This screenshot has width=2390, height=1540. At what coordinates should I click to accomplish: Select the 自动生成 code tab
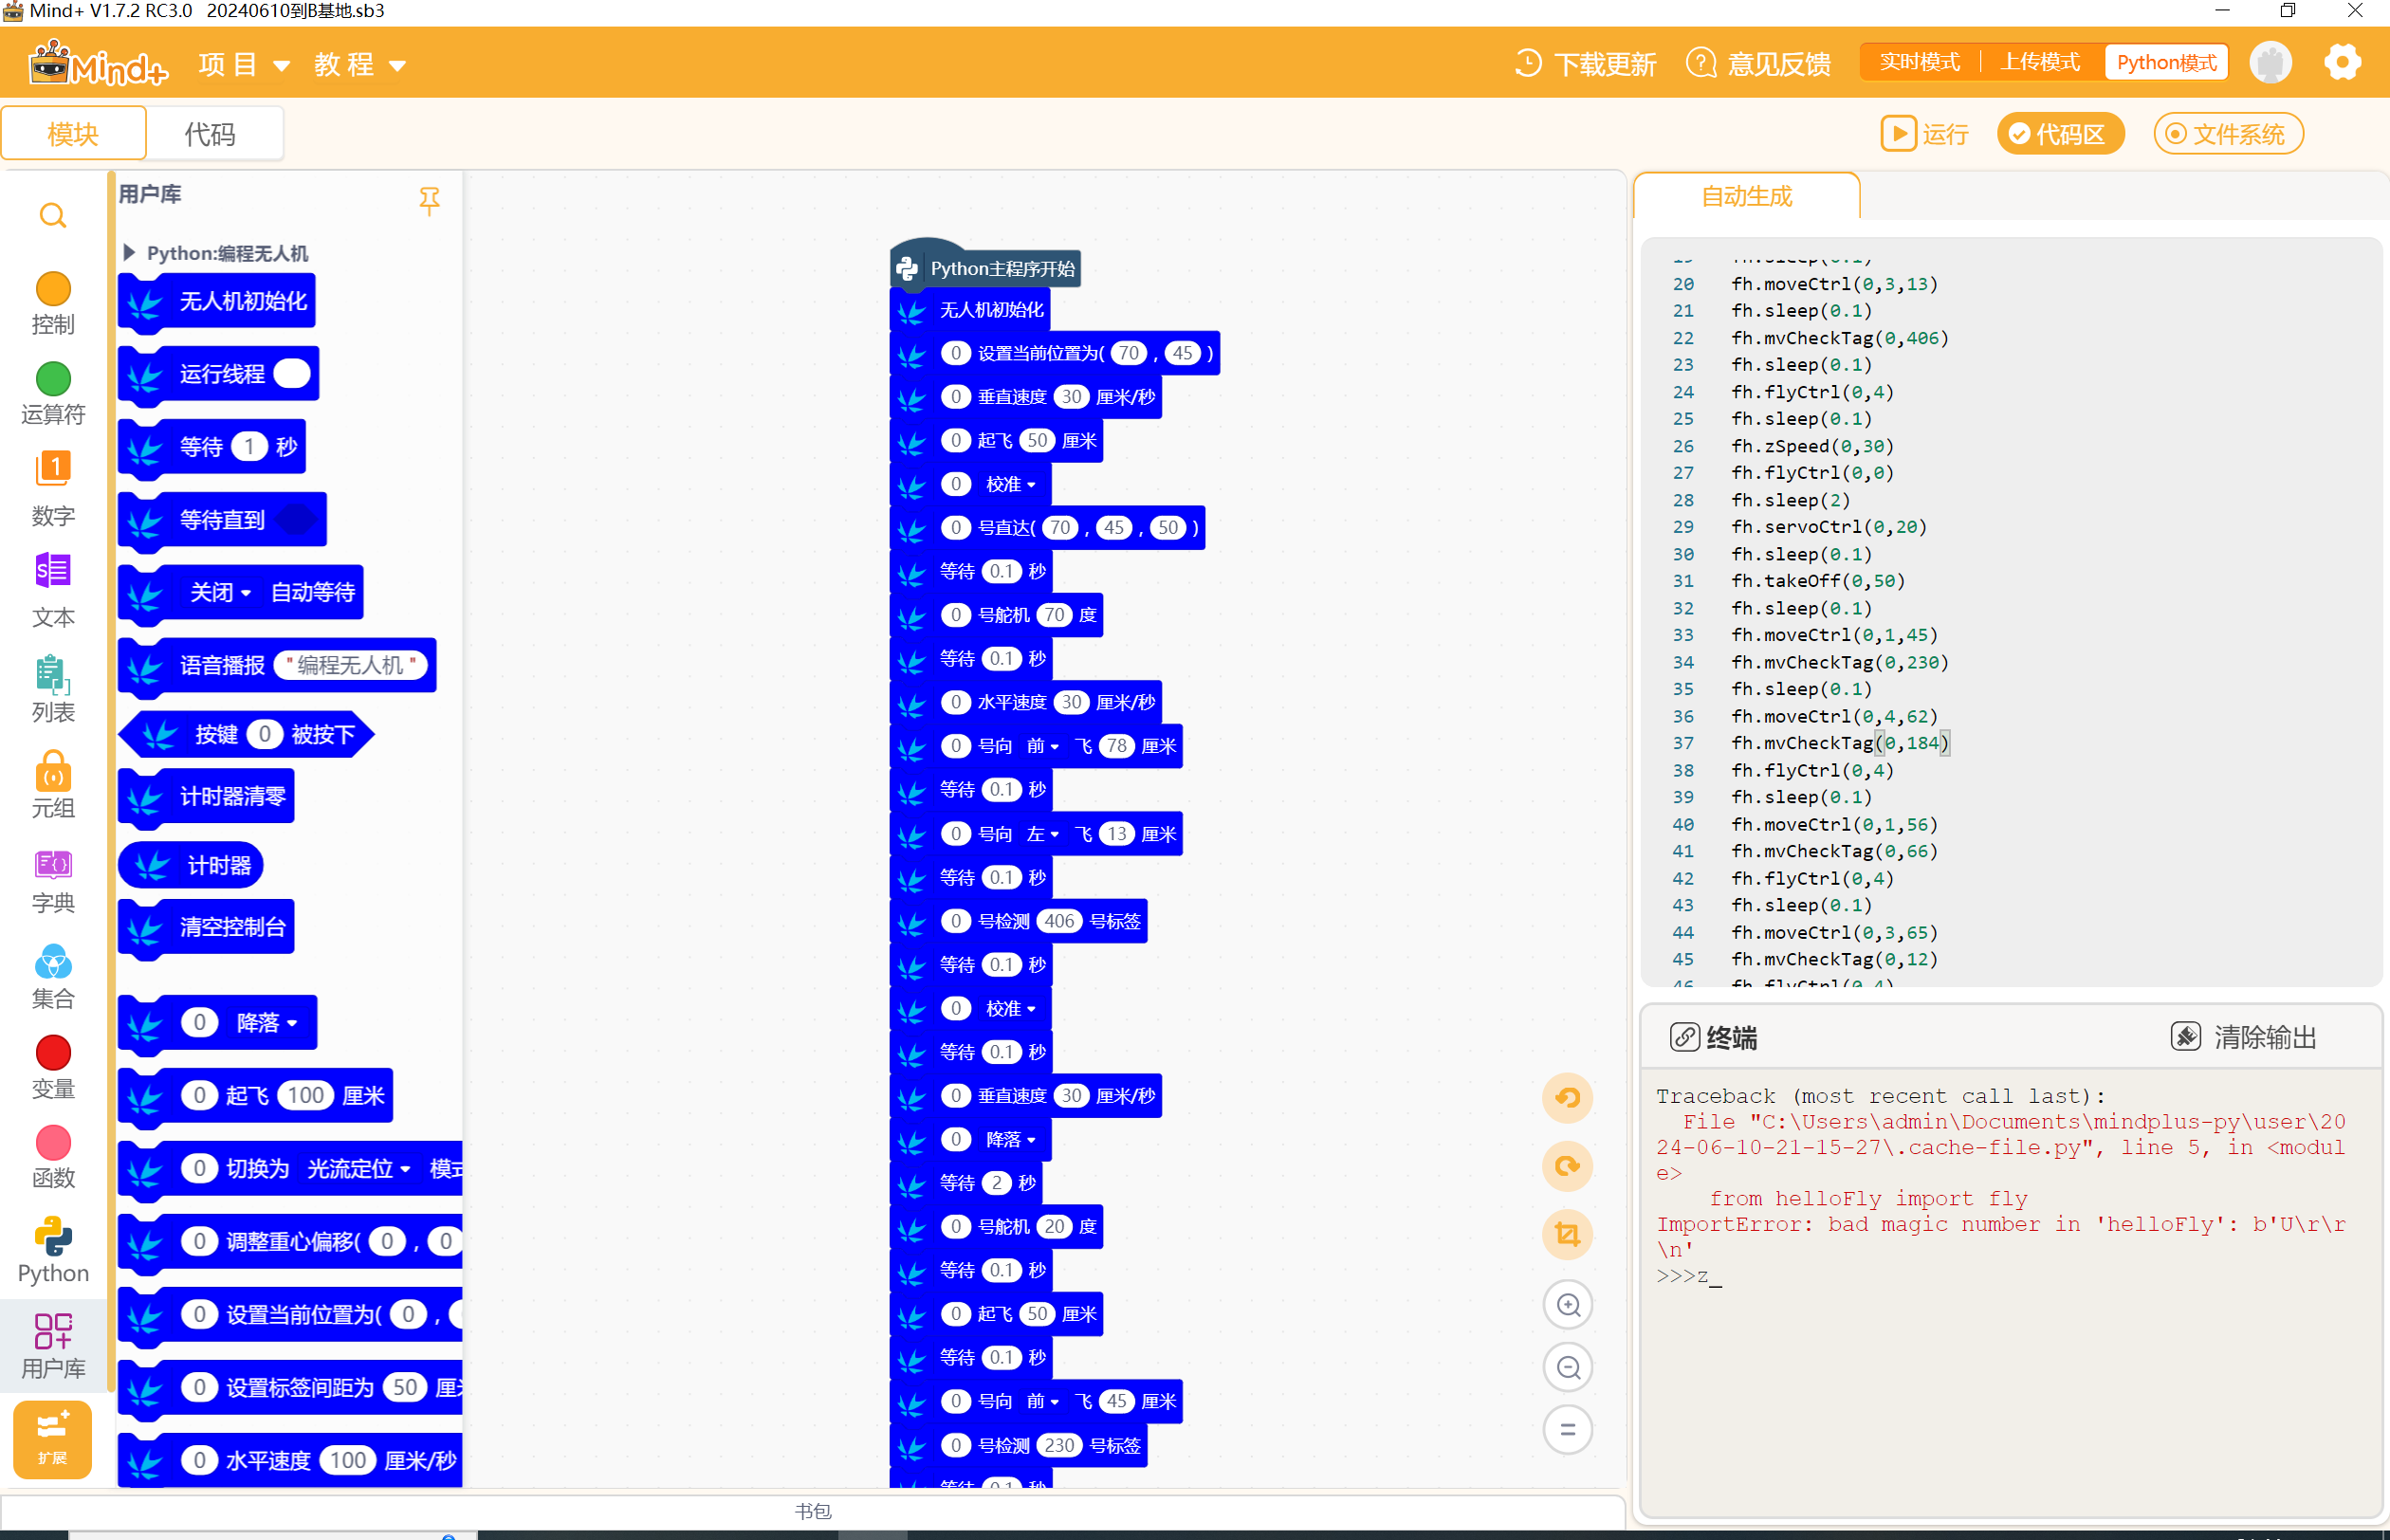point(1746,196)
